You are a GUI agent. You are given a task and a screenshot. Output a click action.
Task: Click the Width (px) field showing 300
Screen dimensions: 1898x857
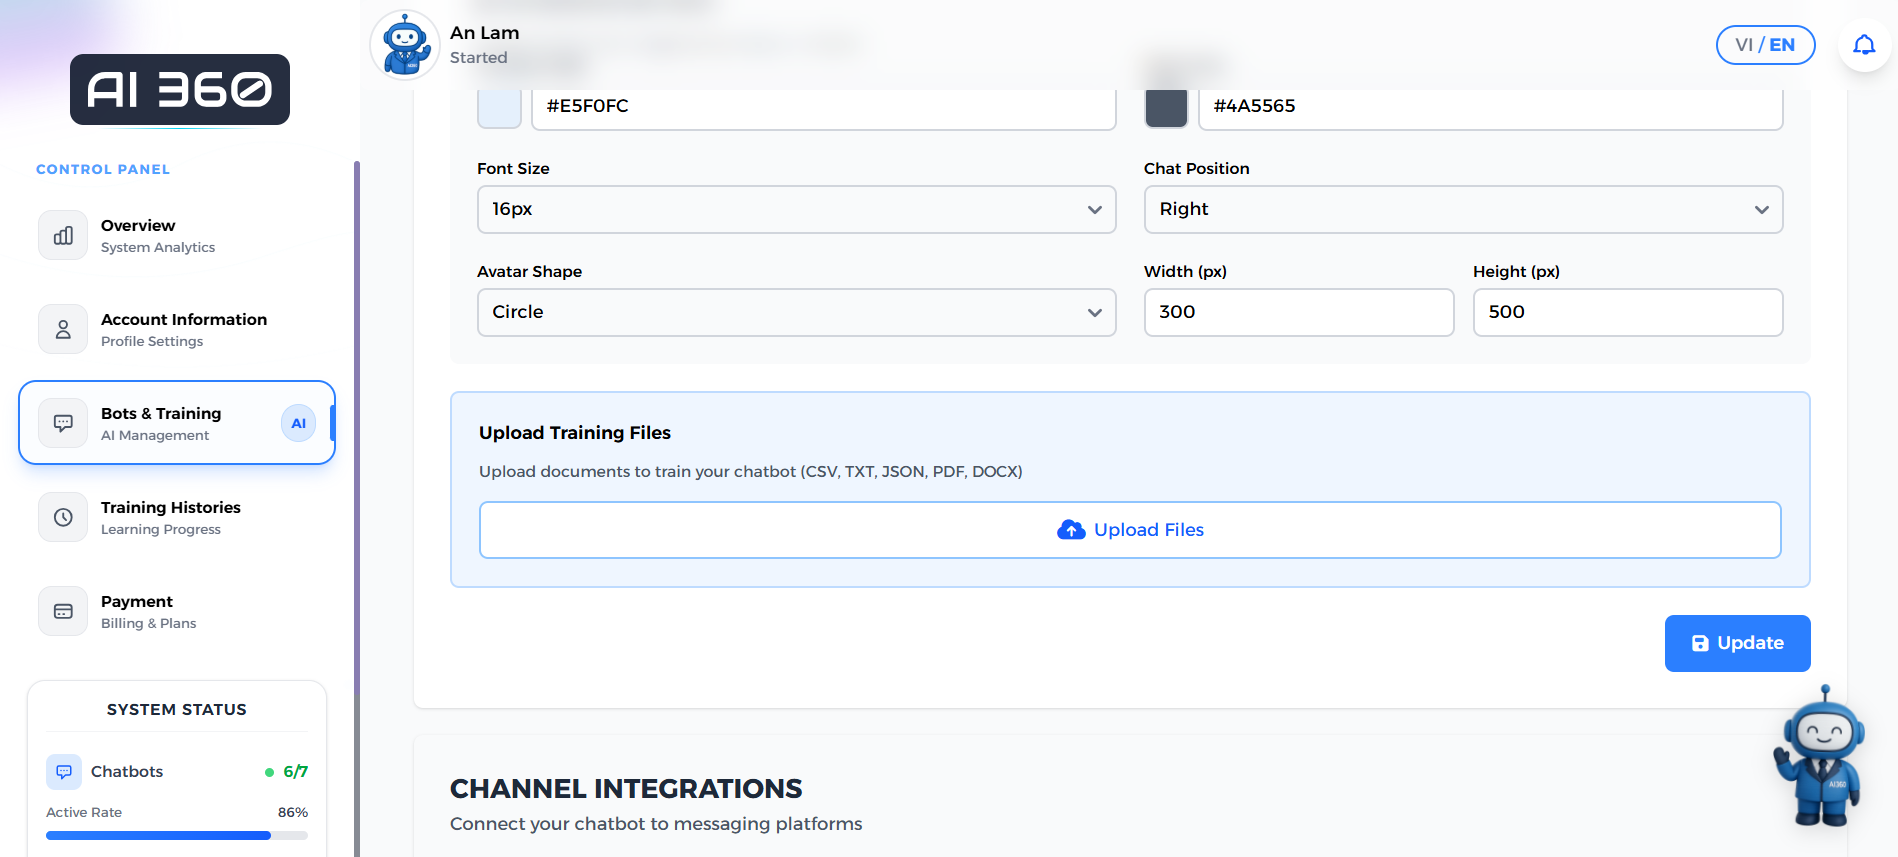click(1298, 312)
